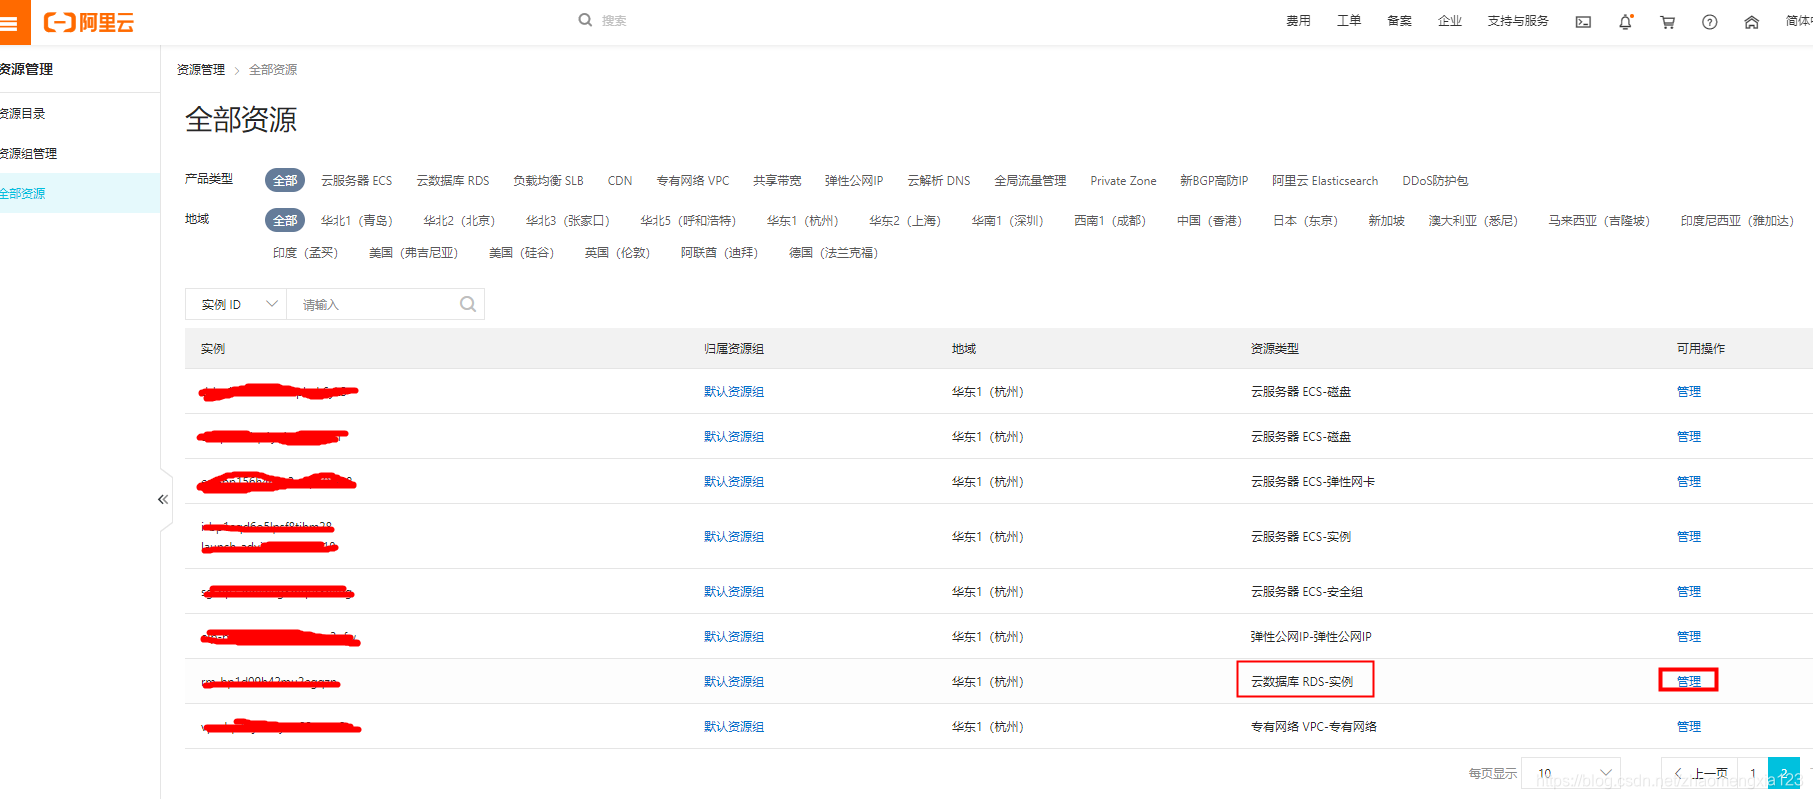Screen dimensions: 1813x799
Task: Filter region 华北1 (青岛)
Action: [x=357, y=221]
